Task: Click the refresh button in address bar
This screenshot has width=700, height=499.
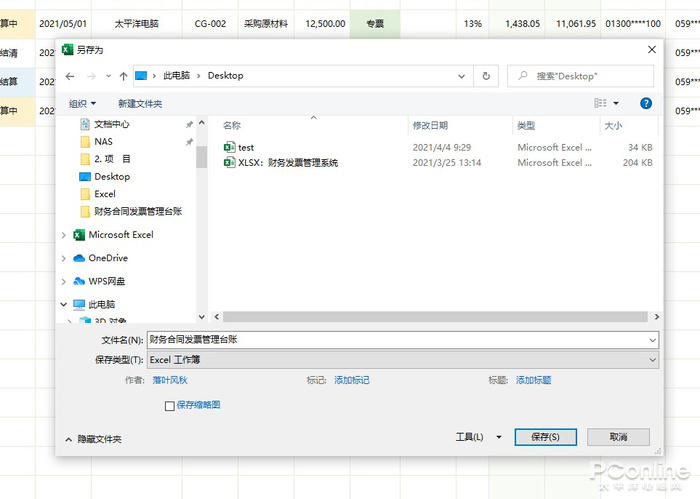Action: 486,76
